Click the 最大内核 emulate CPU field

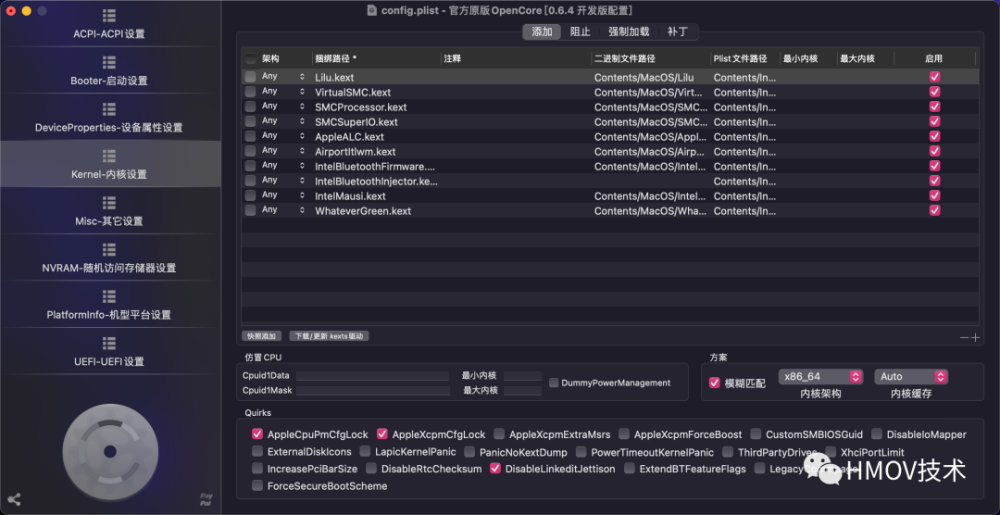tap(522, 391)
